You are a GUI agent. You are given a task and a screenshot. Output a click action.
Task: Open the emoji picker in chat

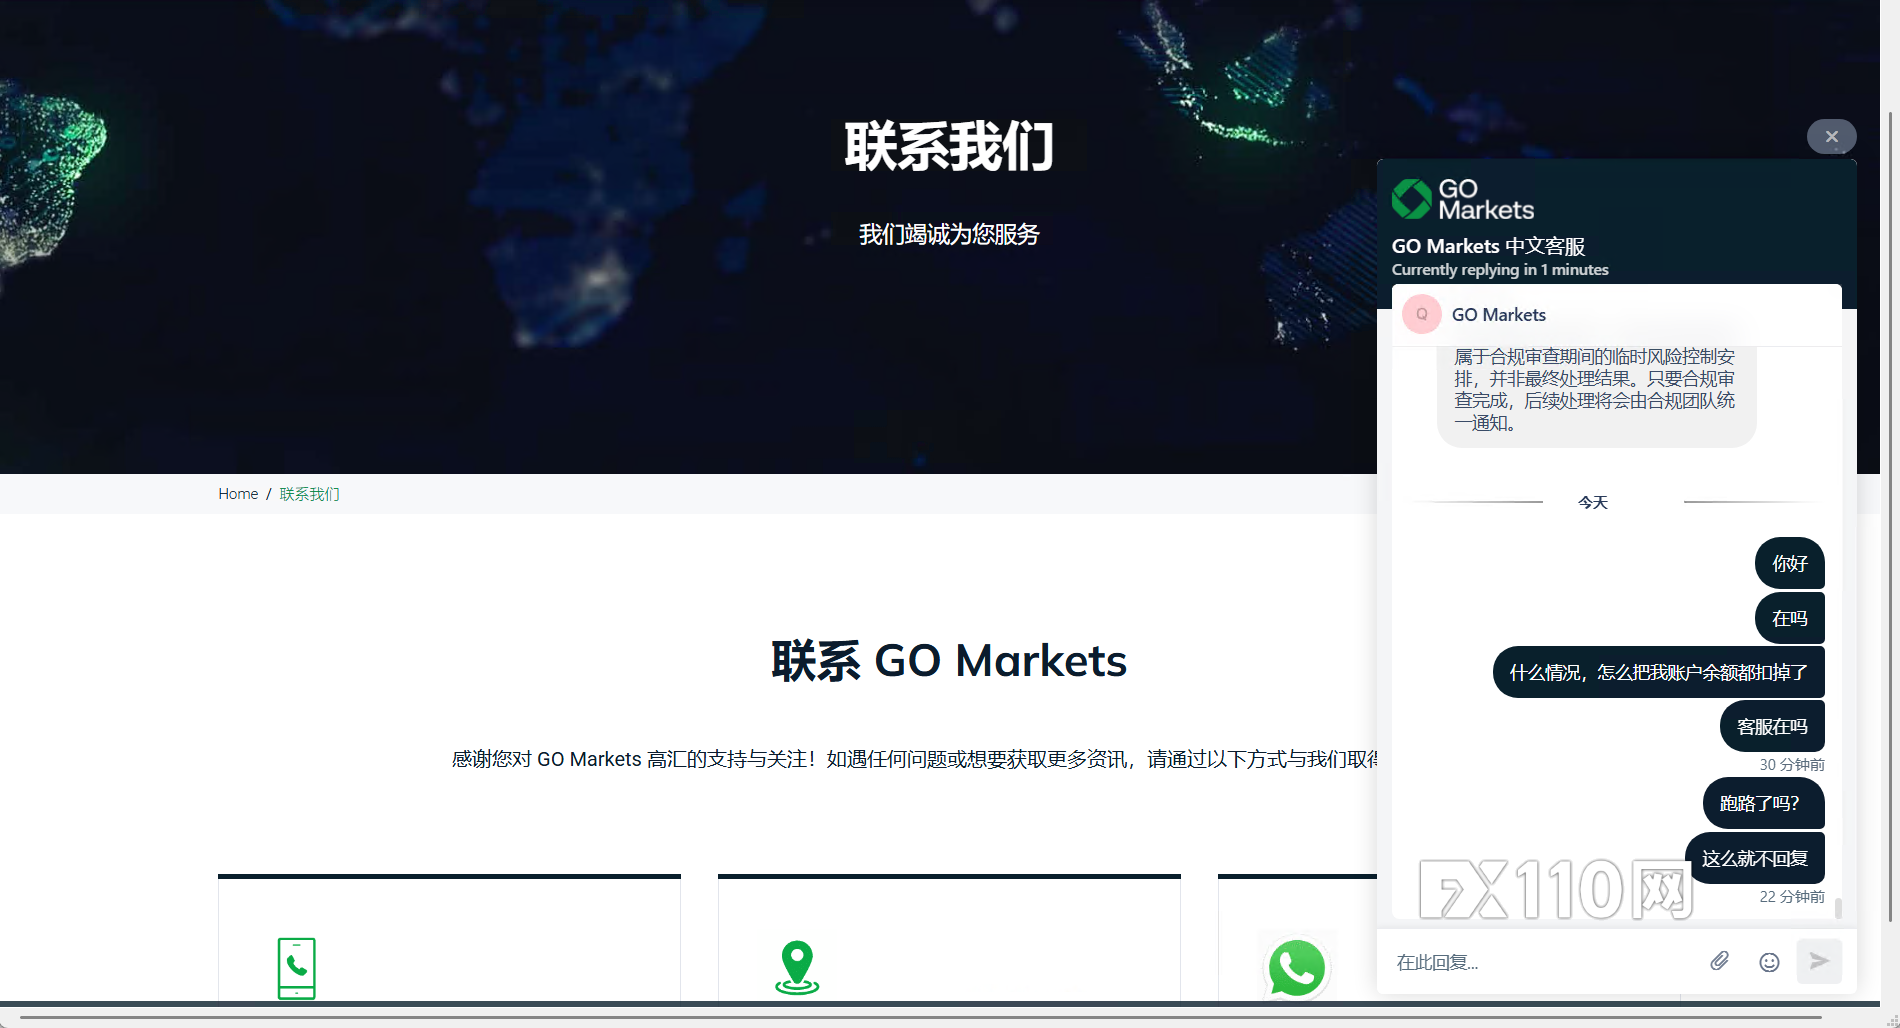tap(1769, 962)
